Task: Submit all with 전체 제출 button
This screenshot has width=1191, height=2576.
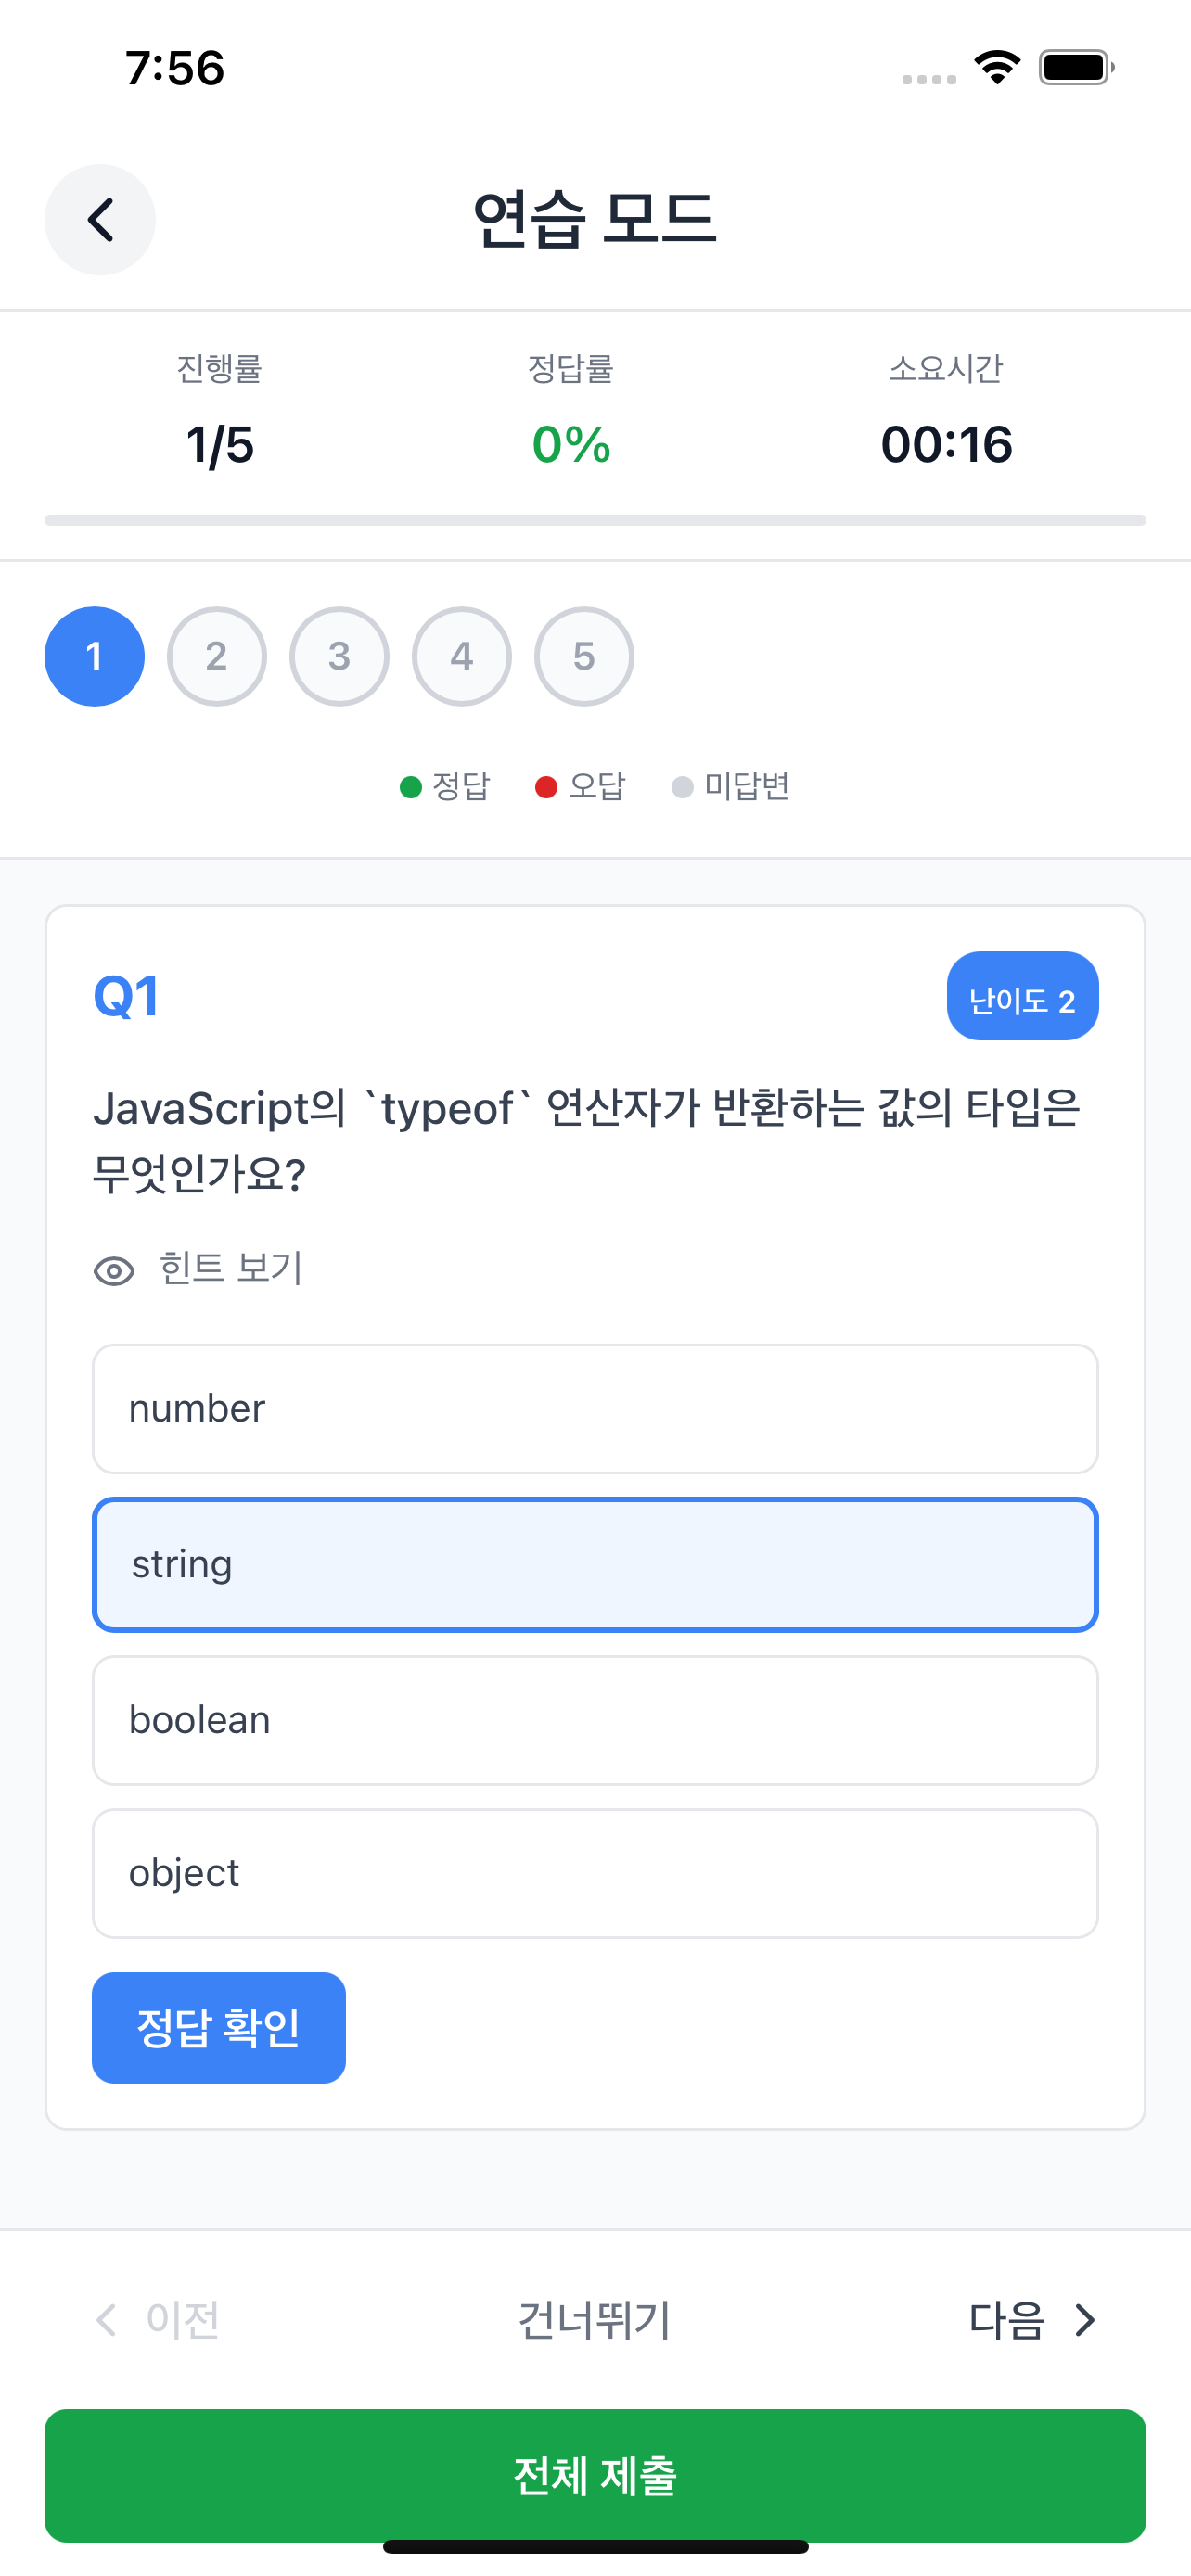Action: [x=595, y=2476]
